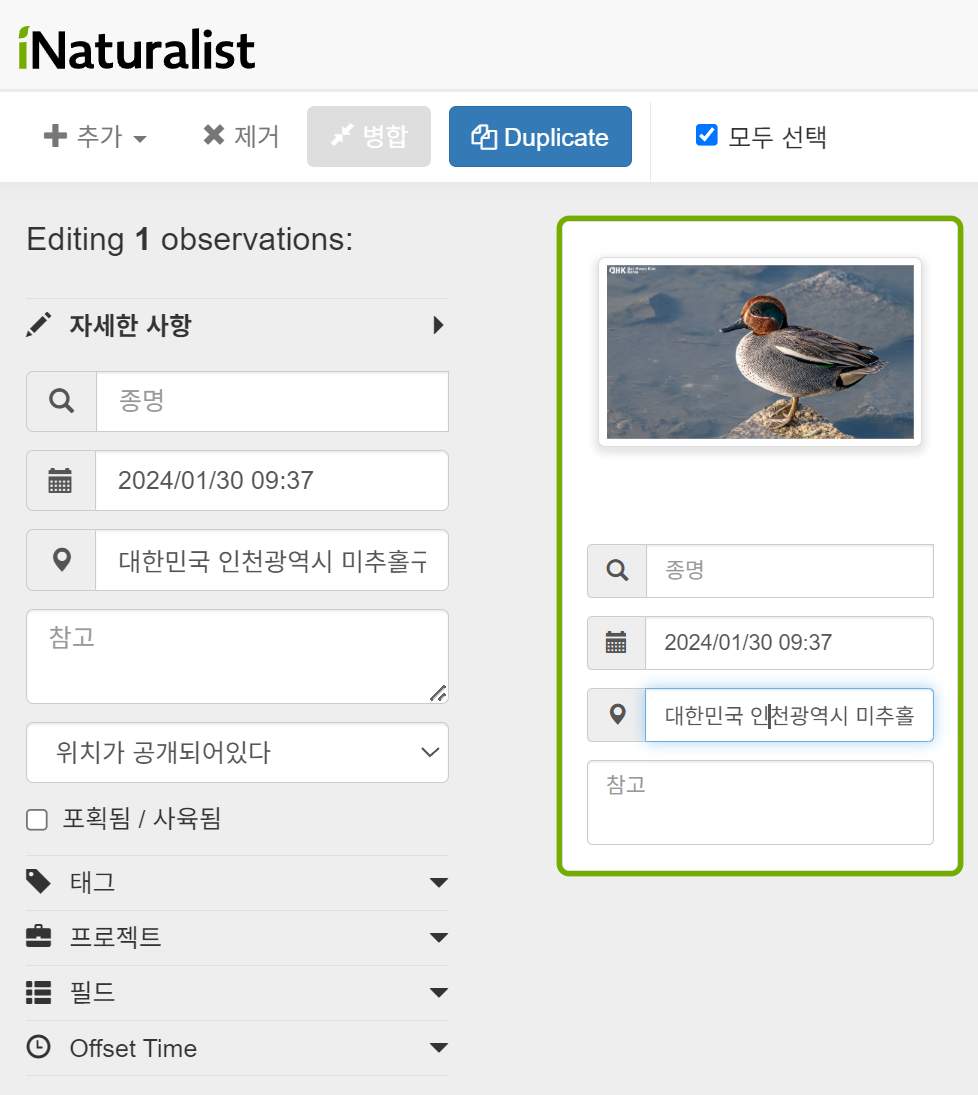This screenshot has width=978, height=1095.
Task: Click the clock icon next to Offset Time
Action: tap(38, 1047)
